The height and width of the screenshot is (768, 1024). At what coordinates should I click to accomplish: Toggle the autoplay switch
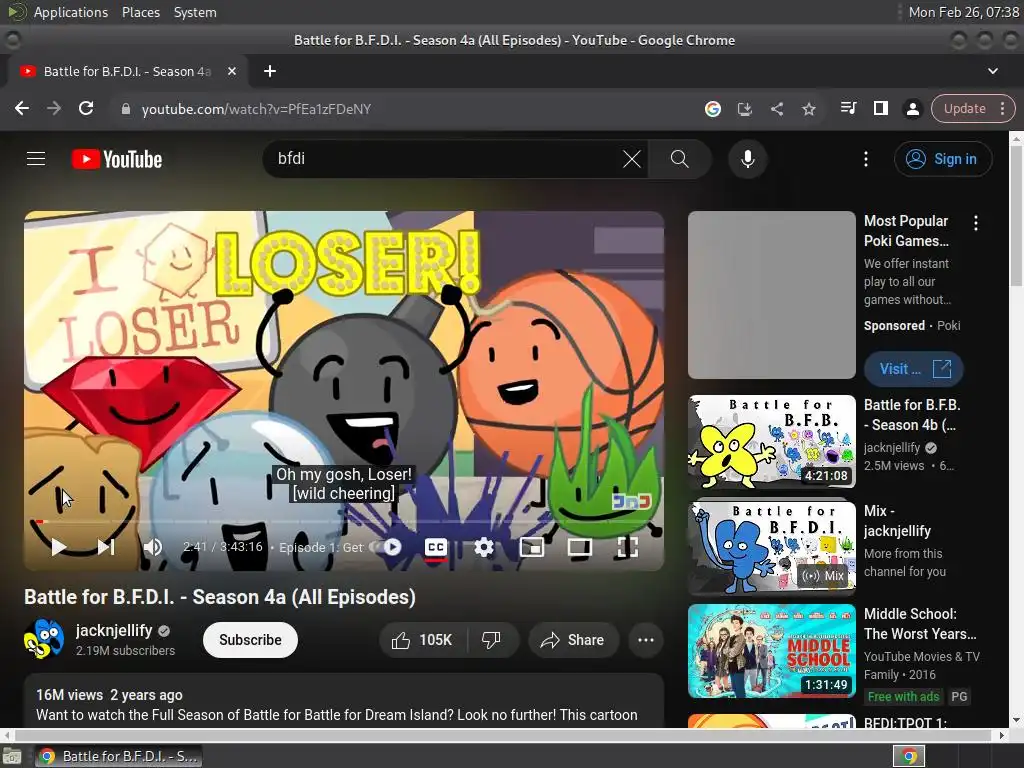click(387, 547)
